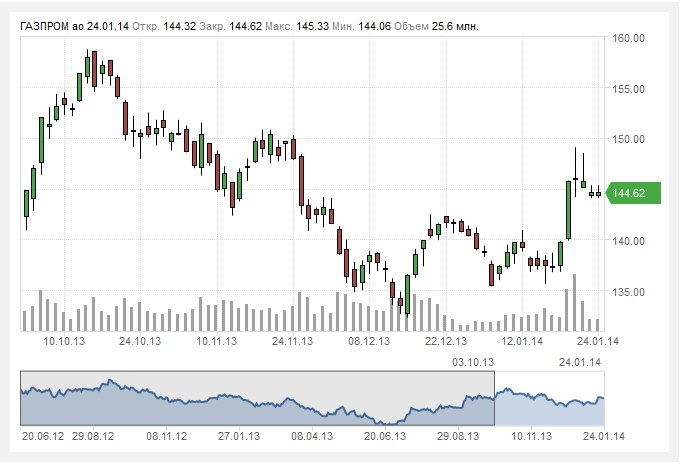Select the 150.00 price axis label
Viewport: 682px width, 465px height.
coord(629,139)
